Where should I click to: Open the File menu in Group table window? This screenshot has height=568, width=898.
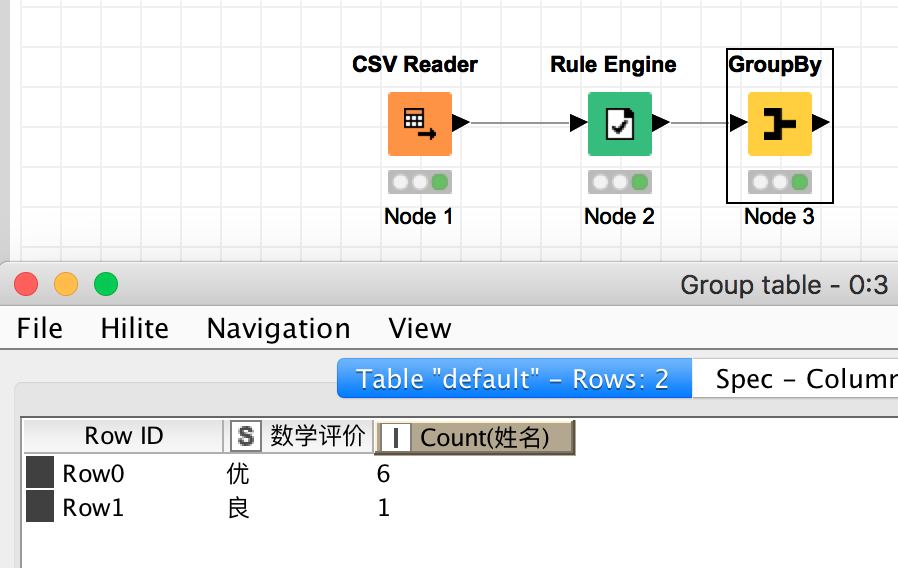(x=40, y=329)
